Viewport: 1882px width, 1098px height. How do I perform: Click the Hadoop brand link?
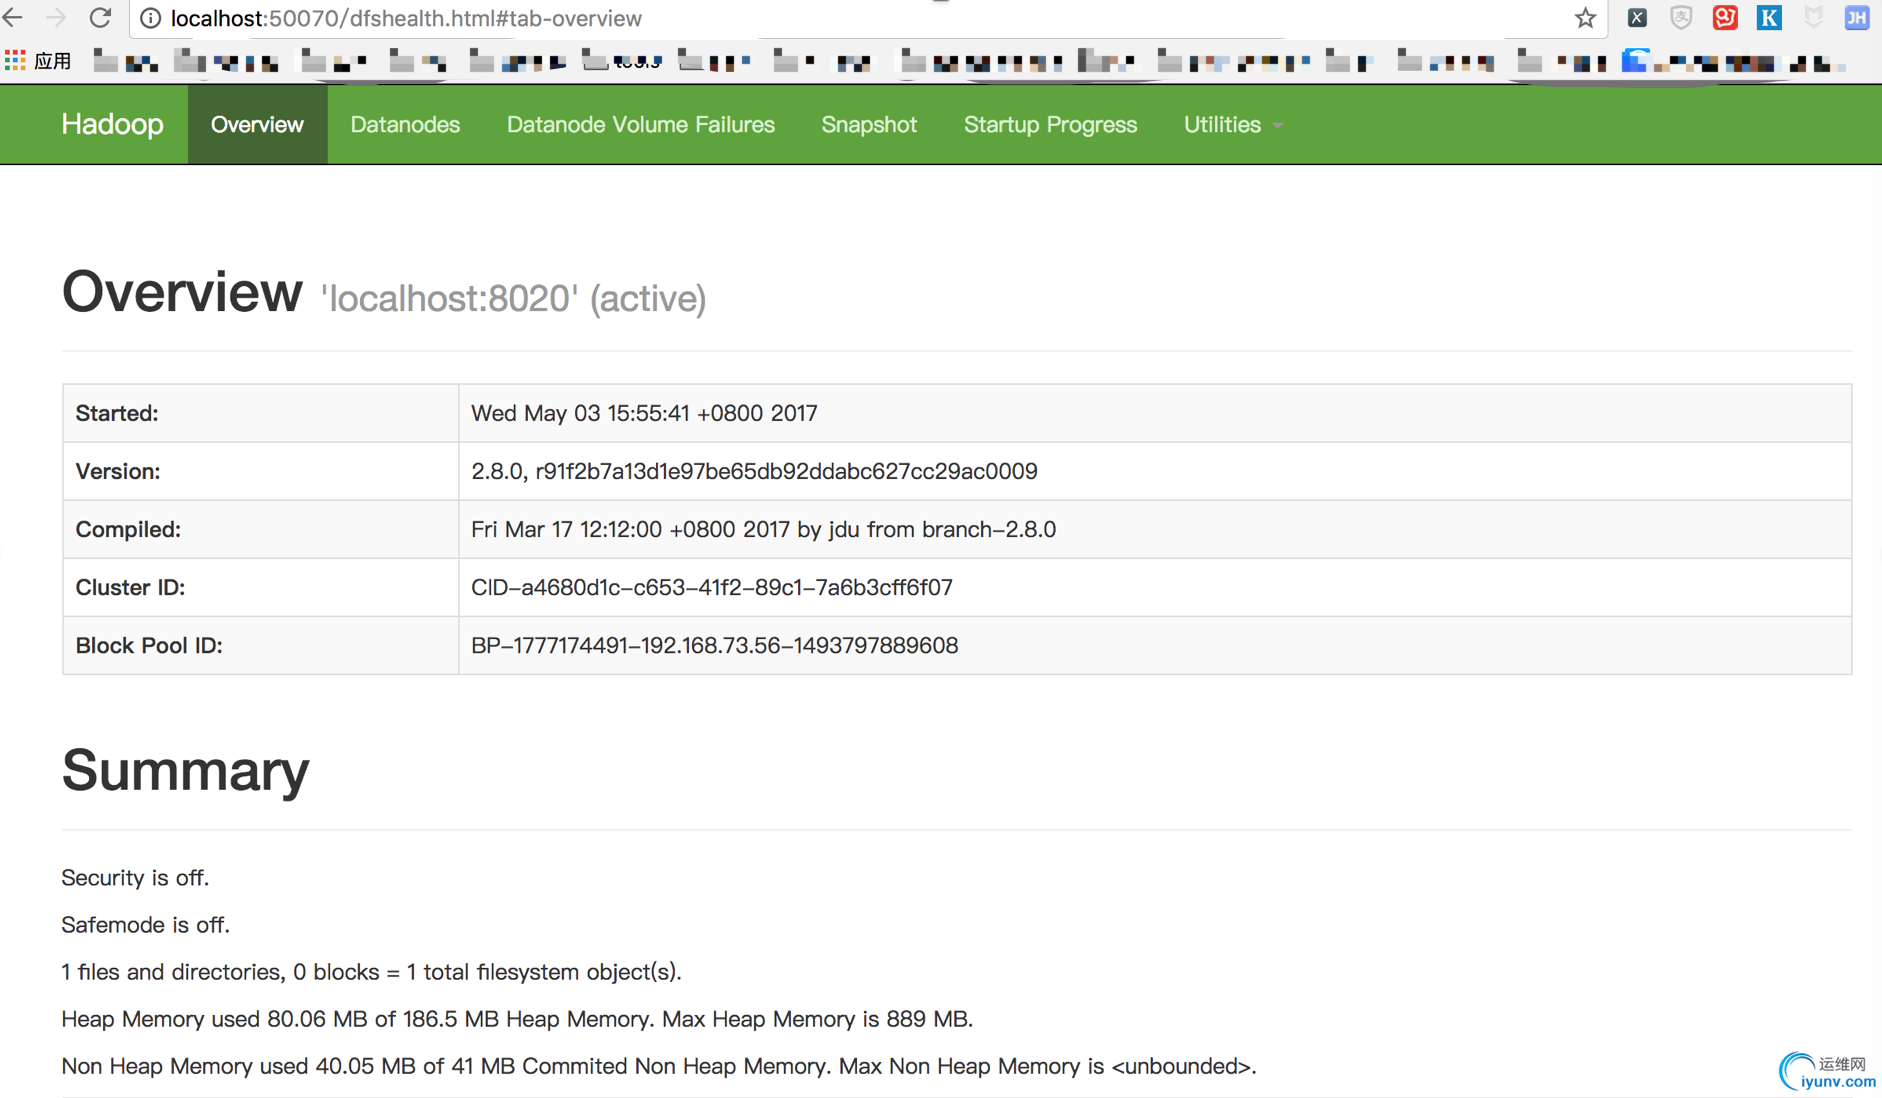point(112,124)
